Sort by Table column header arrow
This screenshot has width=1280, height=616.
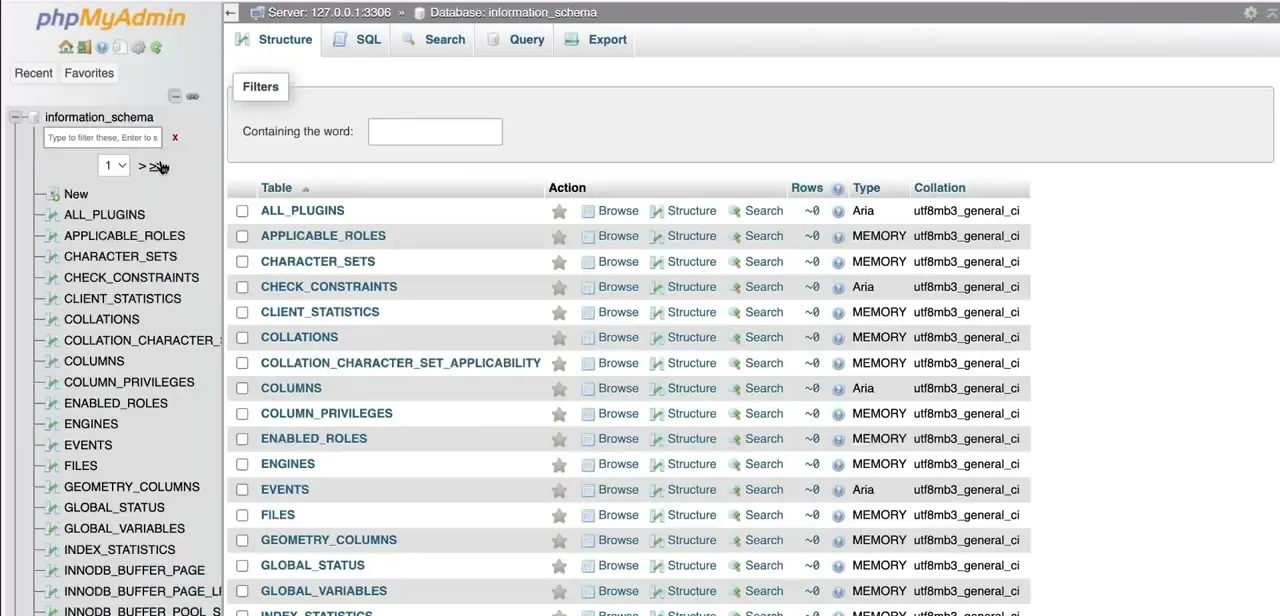coord(306,189)
